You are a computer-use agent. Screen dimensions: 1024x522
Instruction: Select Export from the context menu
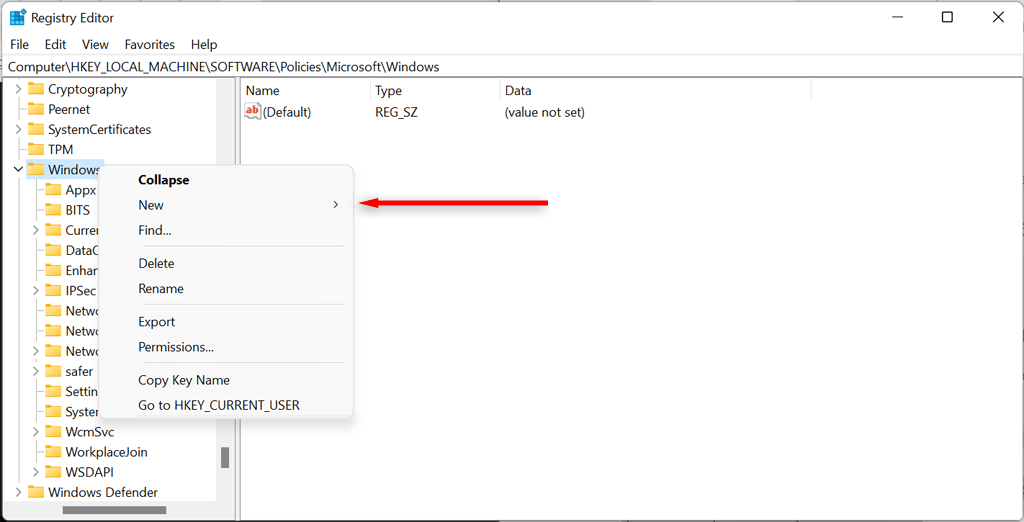pyautogui.click(x=157, y=322)
